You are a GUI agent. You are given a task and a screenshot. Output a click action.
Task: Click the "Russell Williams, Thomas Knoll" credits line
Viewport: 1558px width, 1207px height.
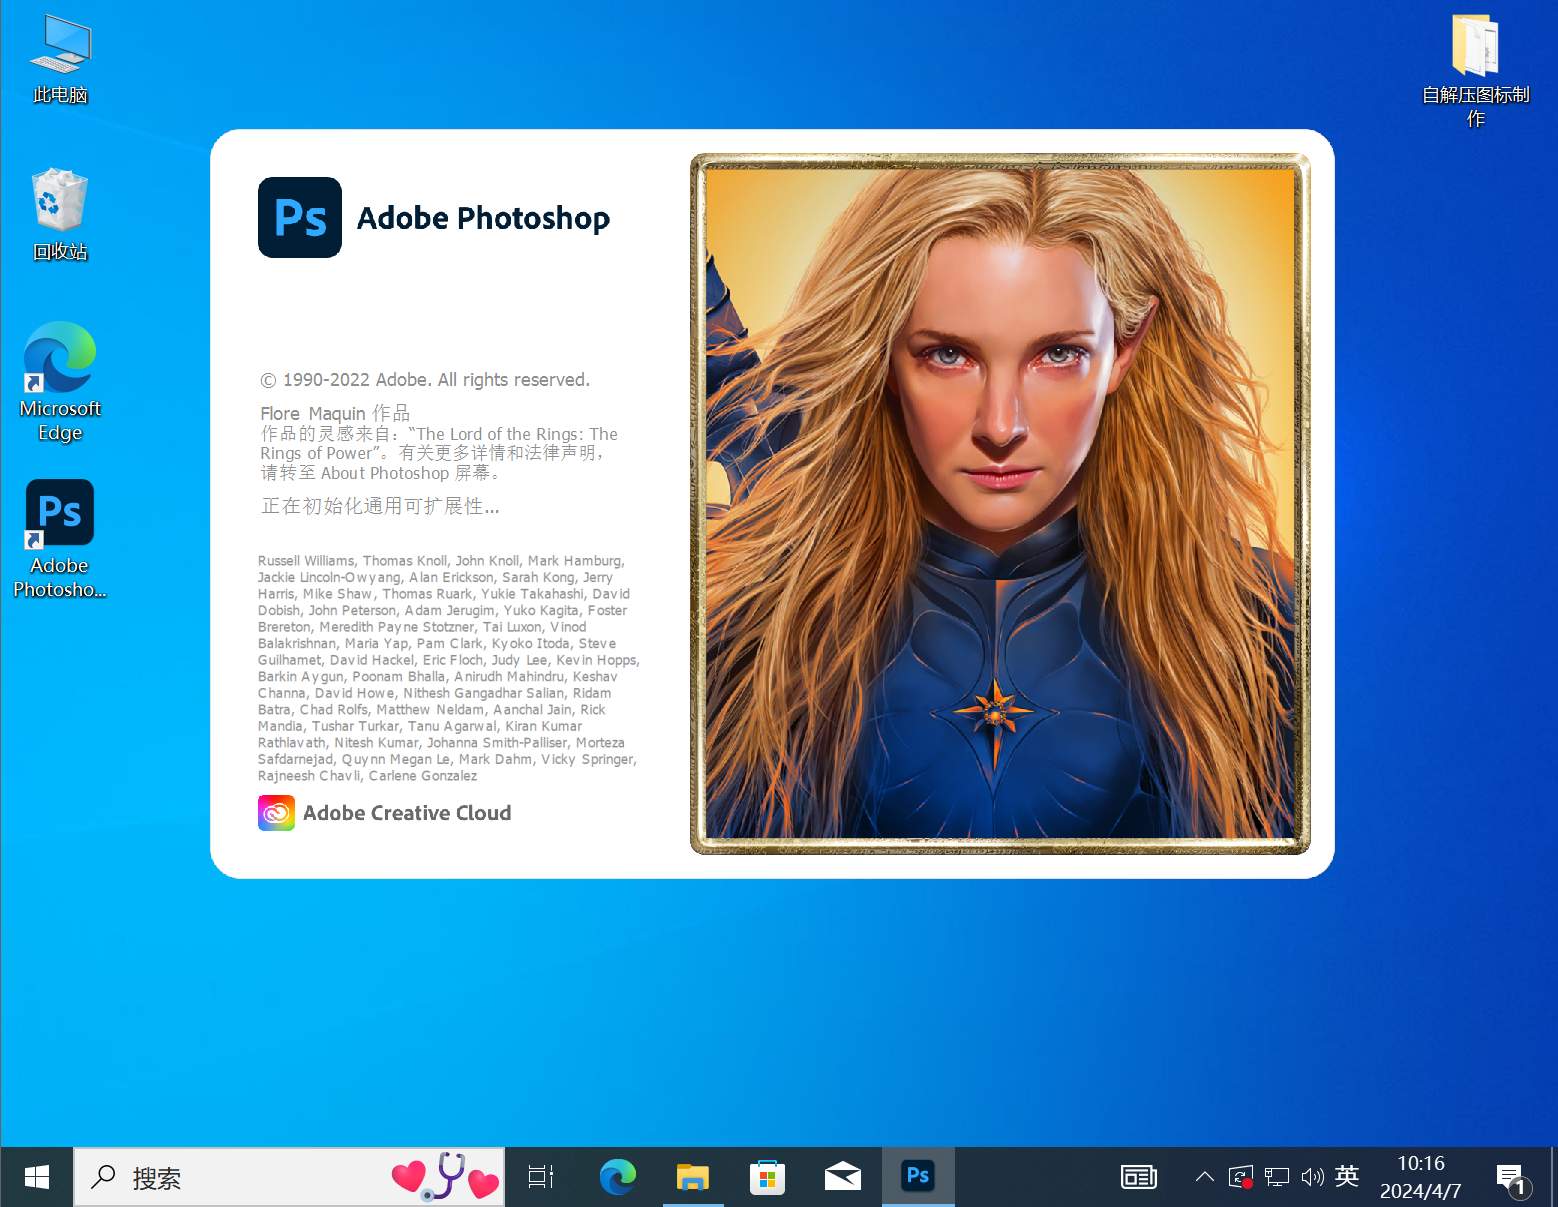[x=441, y=561]
